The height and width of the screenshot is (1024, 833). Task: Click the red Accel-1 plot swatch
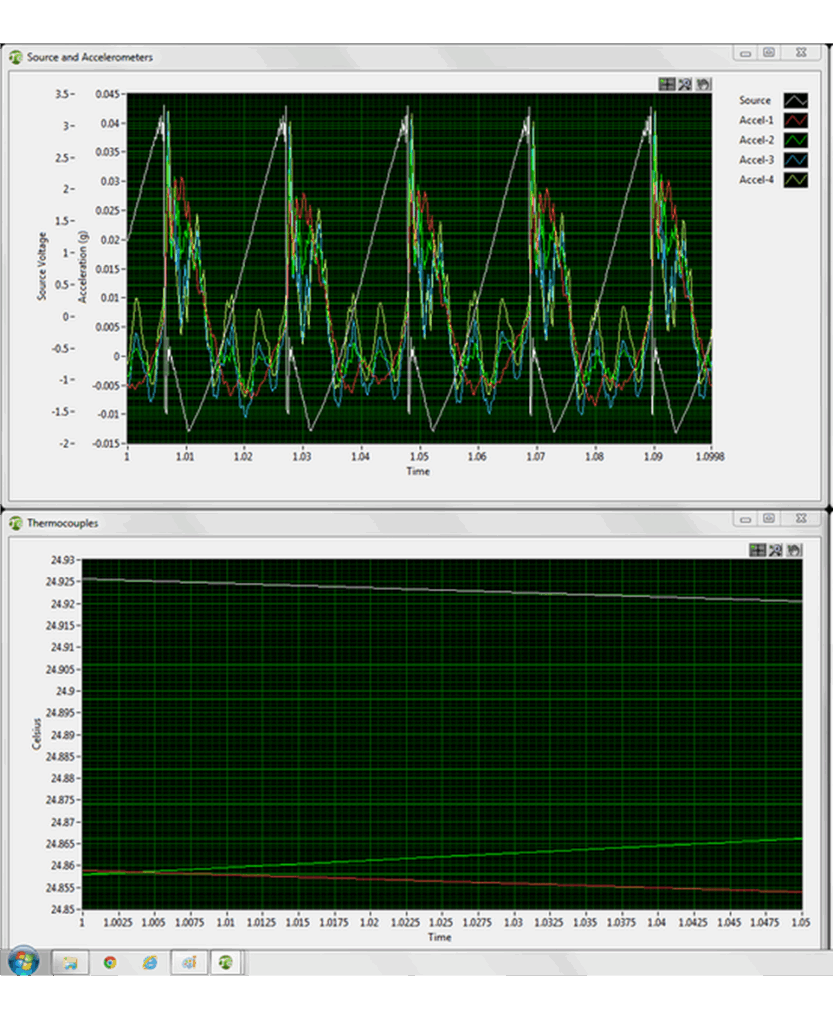coord(795,120)
